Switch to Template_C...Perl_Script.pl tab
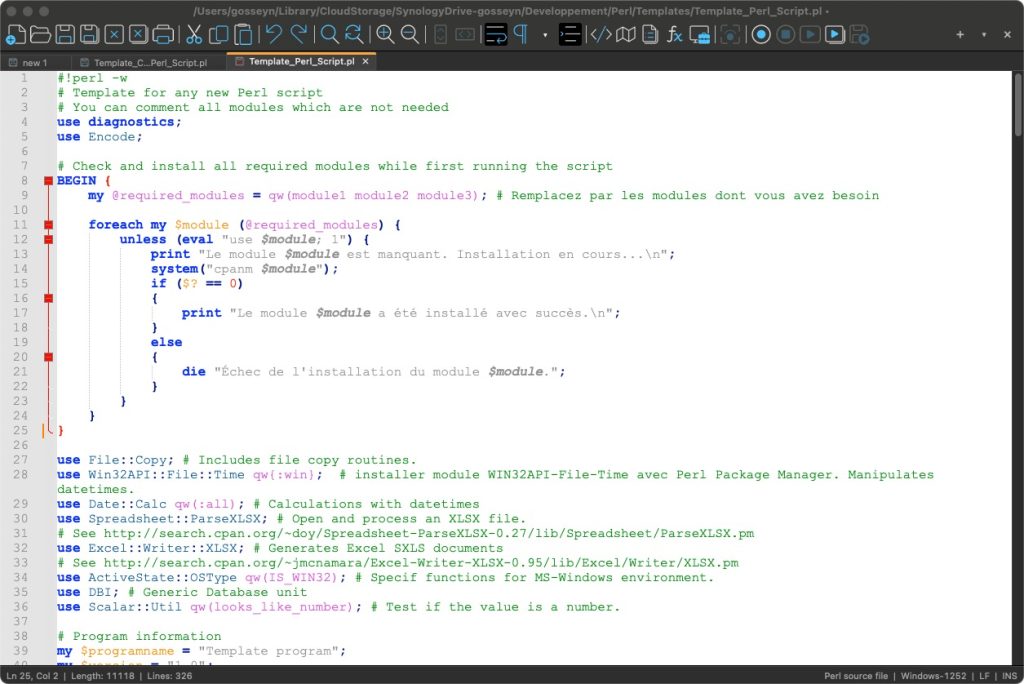The height and width of the screenshot is (684, 1024). click(144, 63)
